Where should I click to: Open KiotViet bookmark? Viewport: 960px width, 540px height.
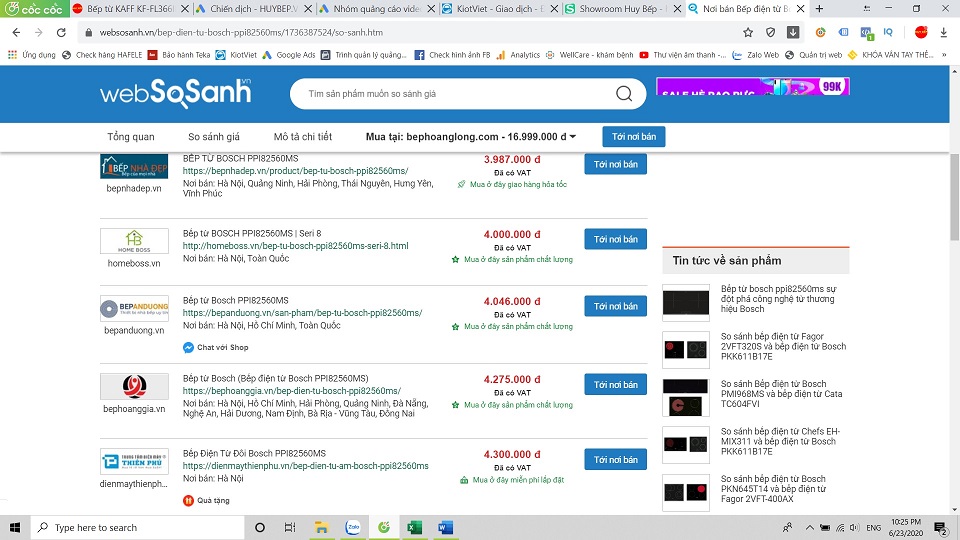coord(236,54)
